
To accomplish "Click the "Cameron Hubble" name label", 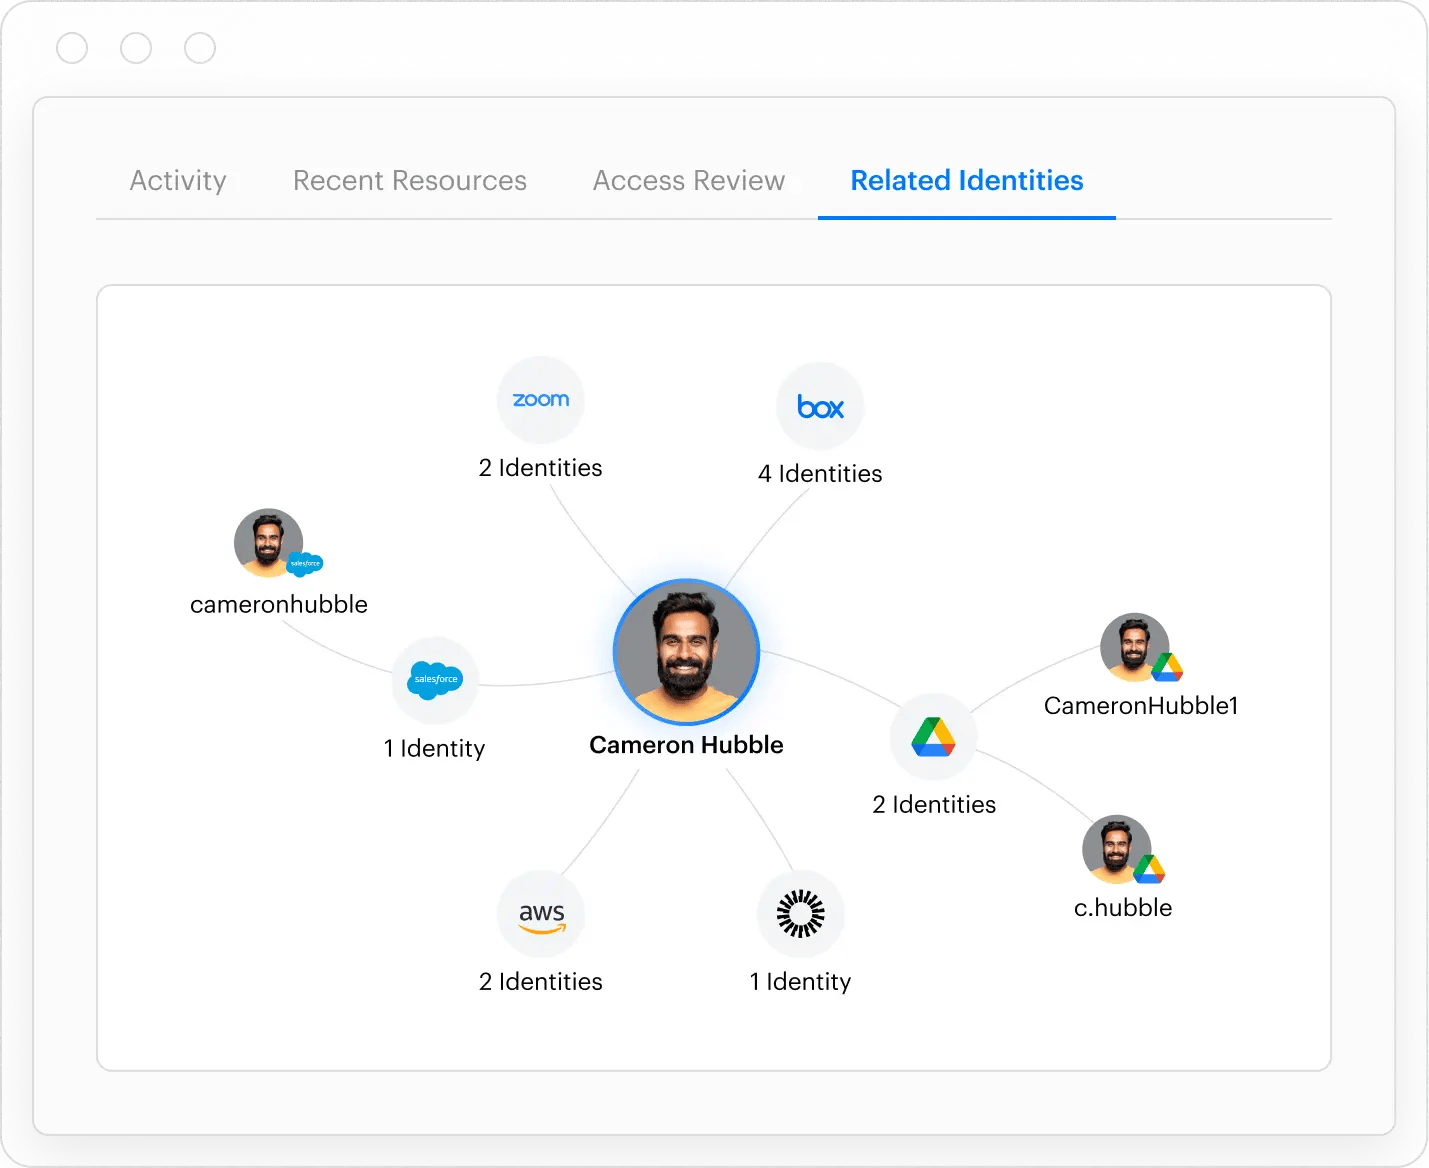I will pos(686,745).
